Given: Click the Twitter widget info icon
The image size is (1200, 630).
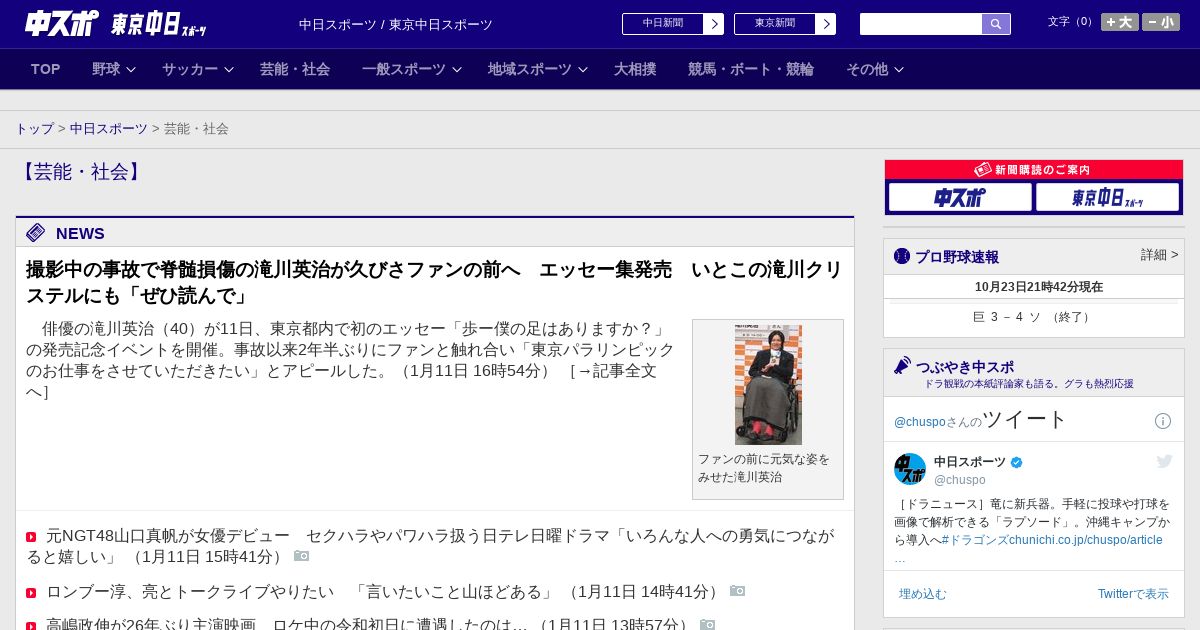Looking at the screenshot, I should (1163, 421).
